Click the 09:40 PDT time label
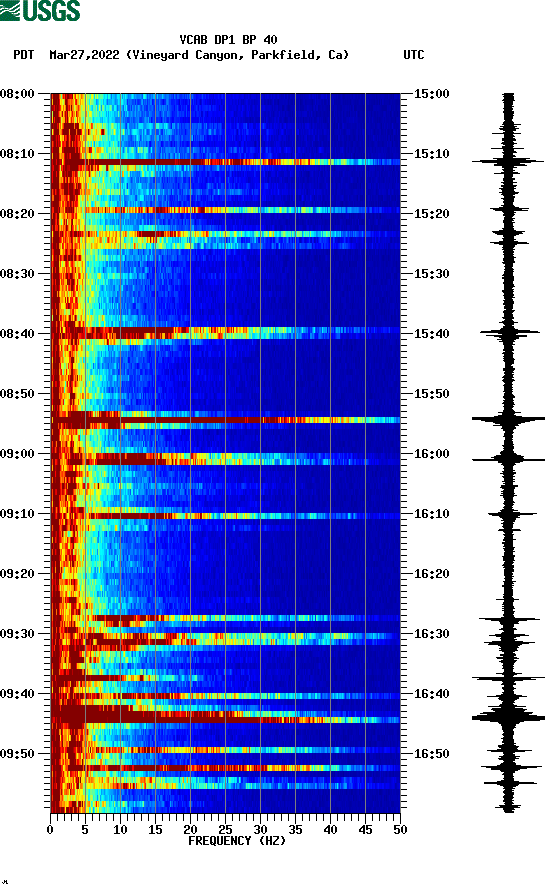The height and width of the screenshot is (893, 552). [17, 694]
